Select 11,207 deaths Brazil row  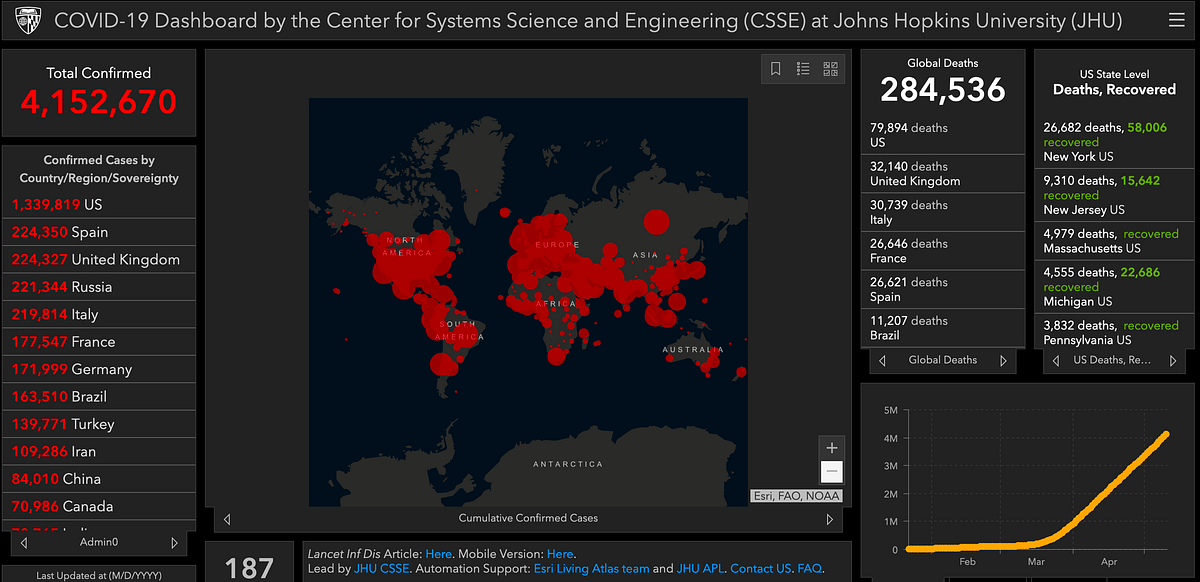click(943, 328)
